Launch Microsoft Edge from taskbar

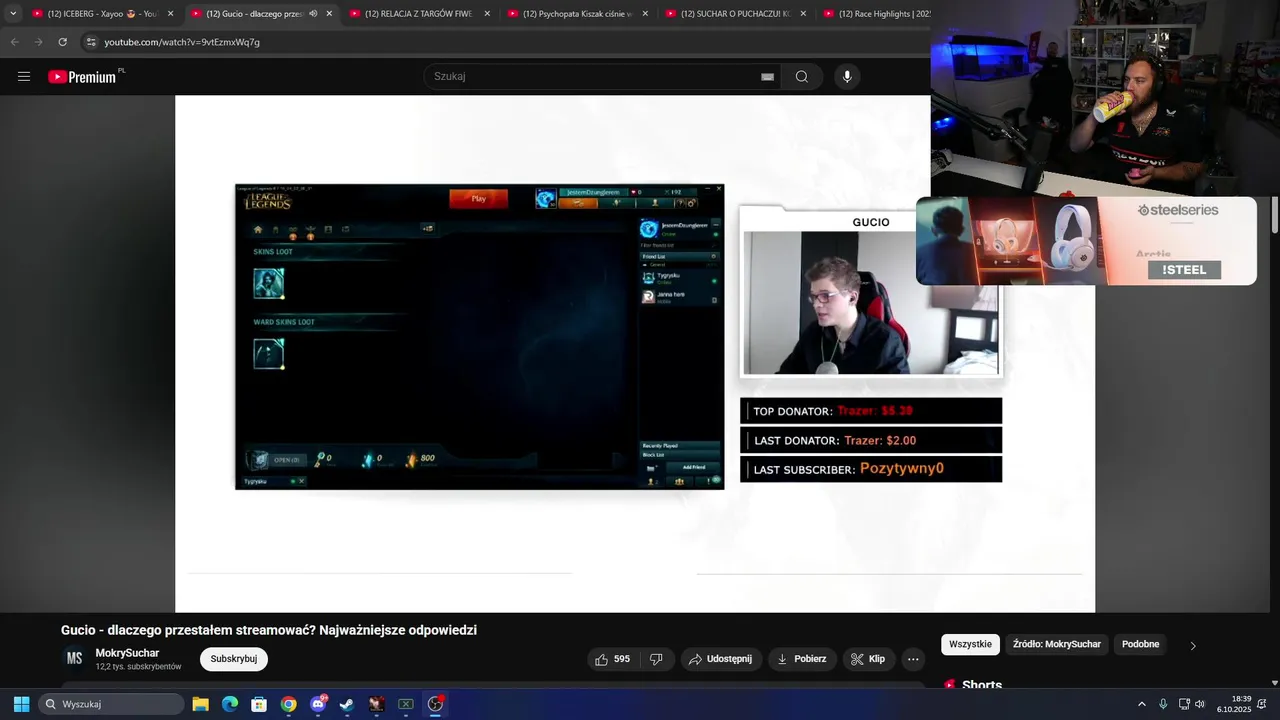pyautogui.click(x=230, y=704)
